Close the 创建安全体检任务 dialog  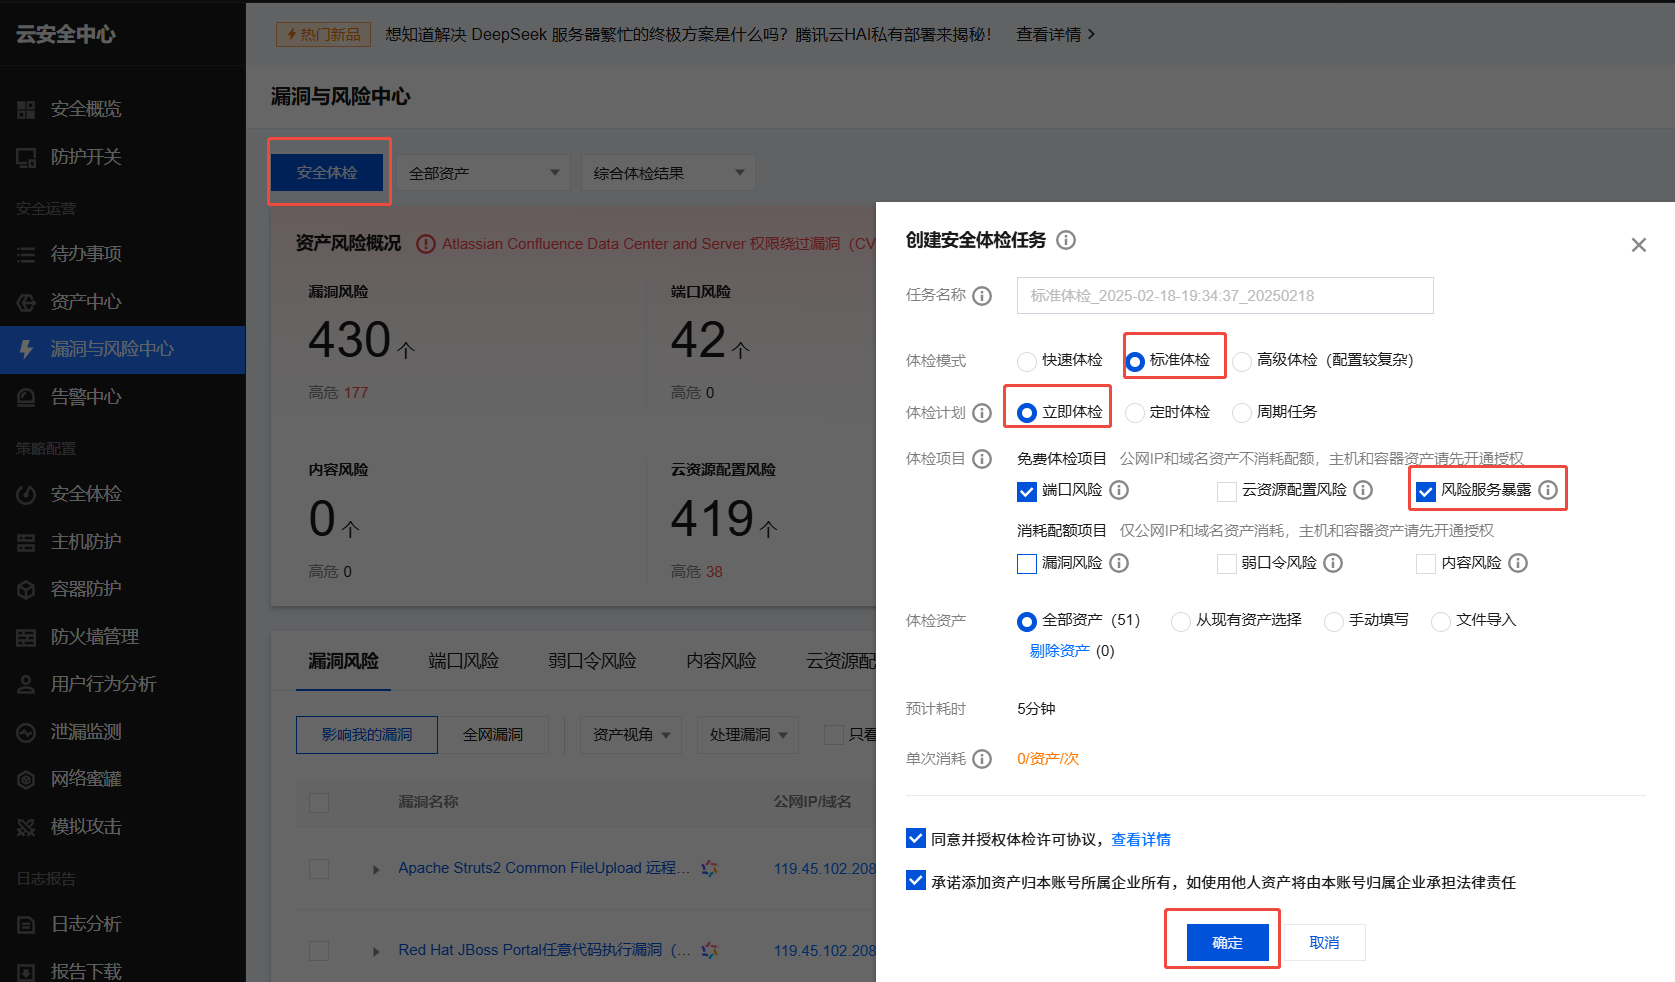tap(1638, 245)
